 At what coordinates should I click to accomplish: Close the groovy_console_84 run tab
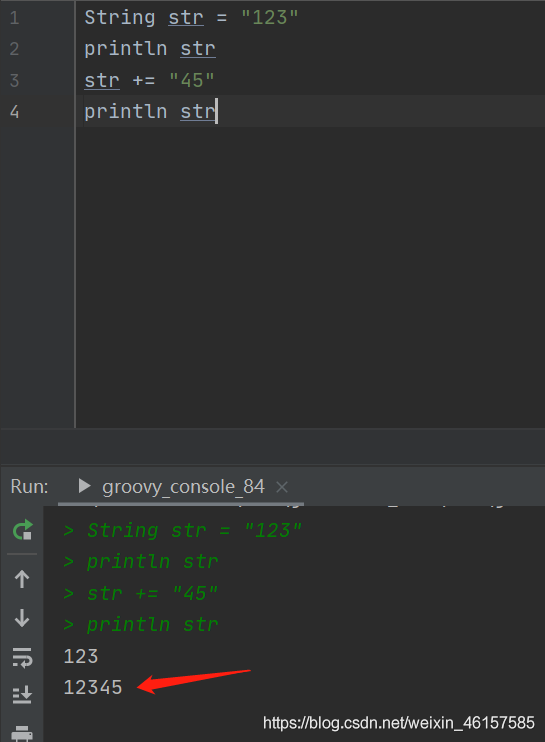(282, 487)
